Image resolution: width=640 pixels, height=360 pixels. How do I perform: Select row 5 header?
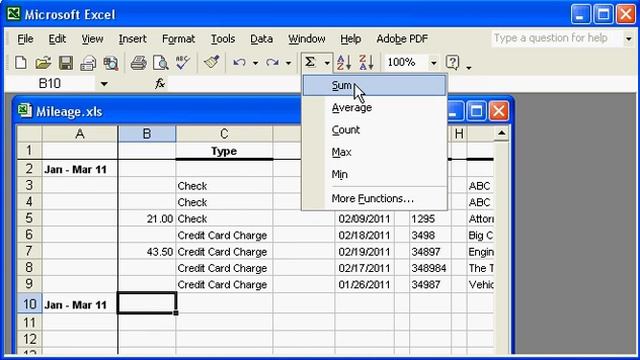[29, 218]
